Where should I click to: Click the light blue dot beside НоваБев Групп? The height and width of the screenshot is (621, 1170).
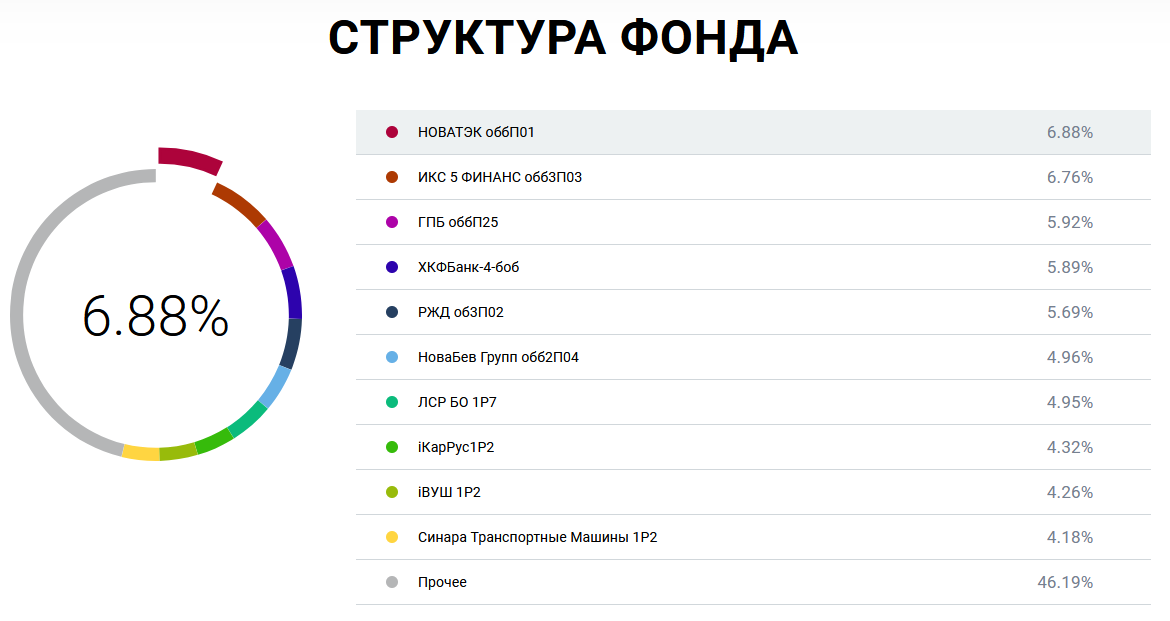point(392,357)
